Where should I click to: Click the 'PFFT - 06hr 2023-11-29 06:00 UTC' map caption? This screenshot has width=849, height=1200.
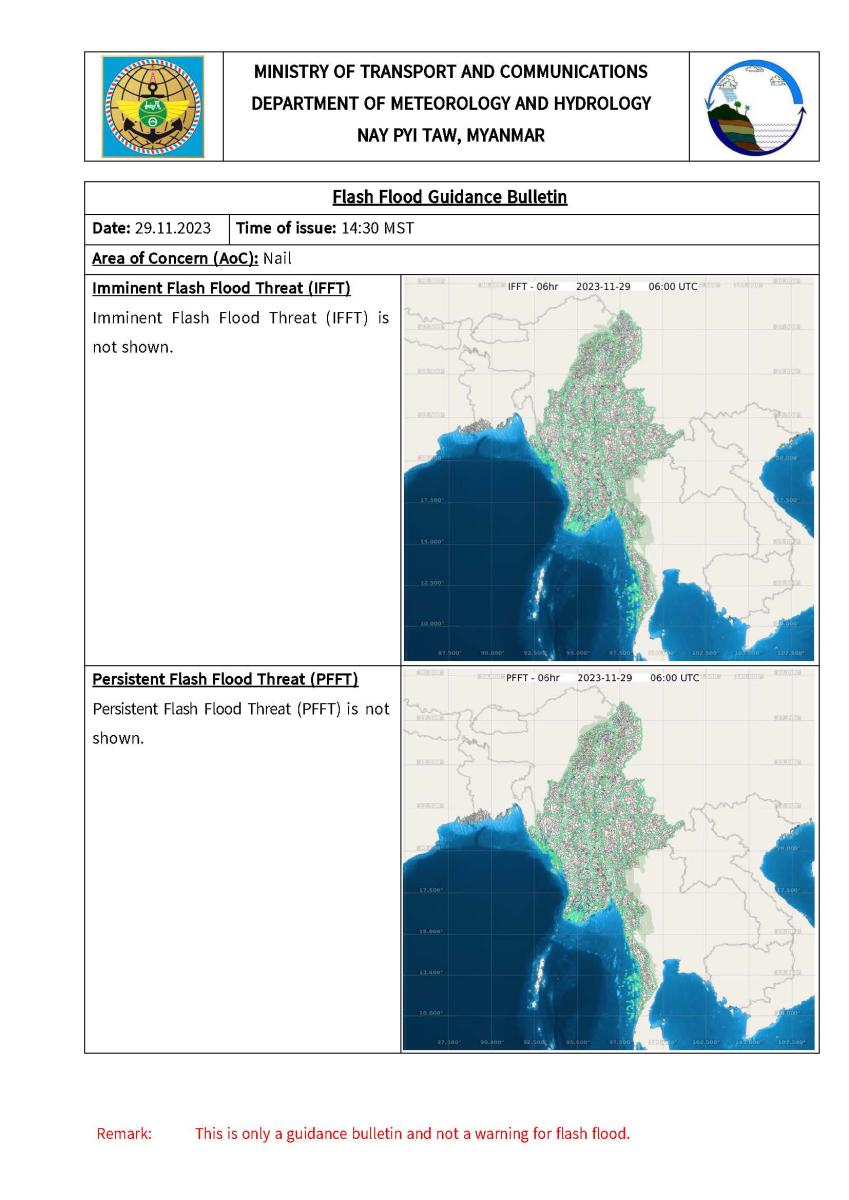[x=602, y=677]
